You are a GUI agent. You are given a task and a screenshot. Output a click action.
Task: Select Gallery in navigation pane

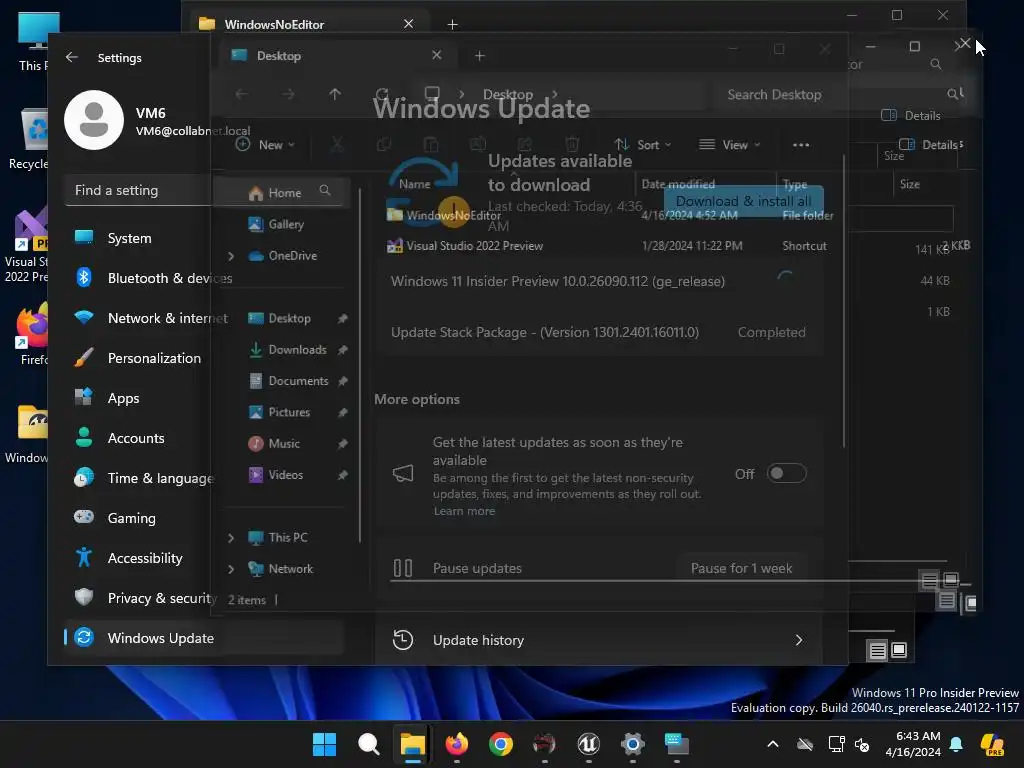(x=286, y=224)
